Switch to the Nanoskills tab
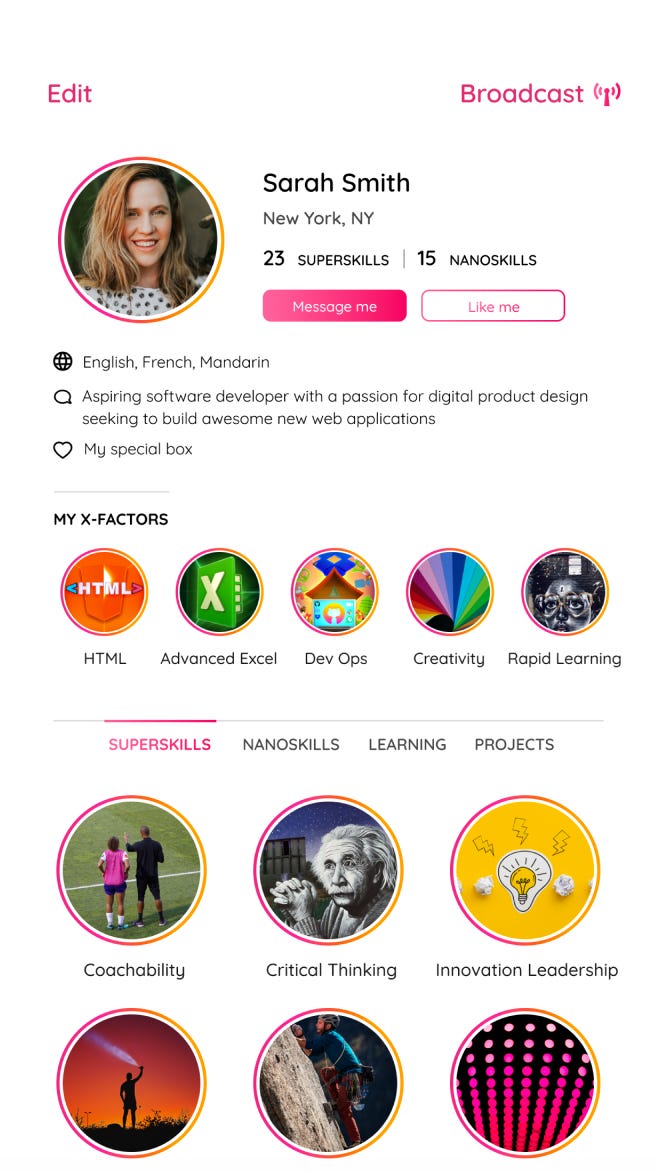This screenshot has width=657, height=1172. click(291, 744)
